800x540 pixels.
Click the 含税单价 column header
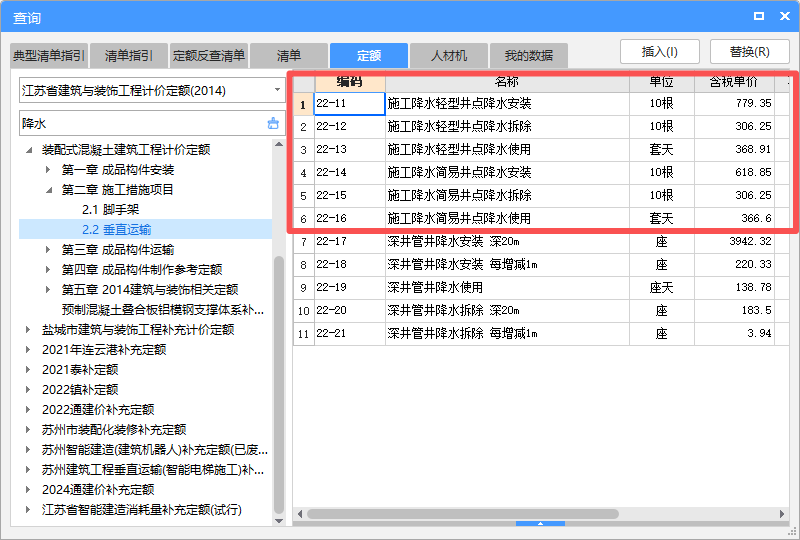[734, 82]
